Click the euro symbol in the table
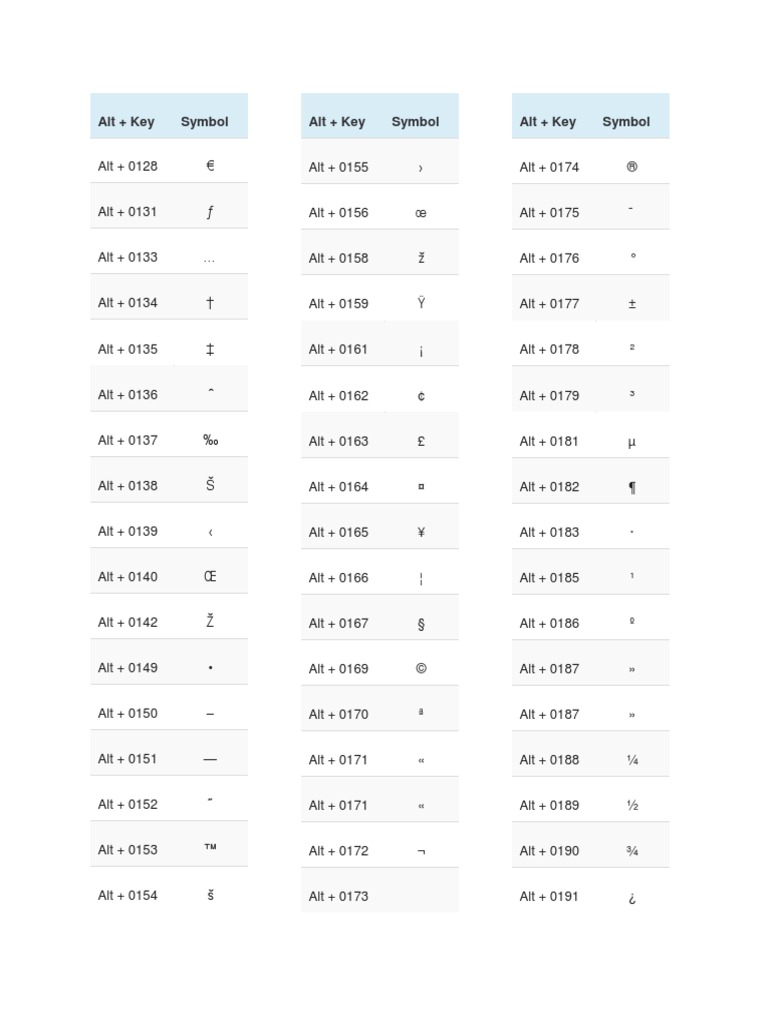 coord(210,166)
